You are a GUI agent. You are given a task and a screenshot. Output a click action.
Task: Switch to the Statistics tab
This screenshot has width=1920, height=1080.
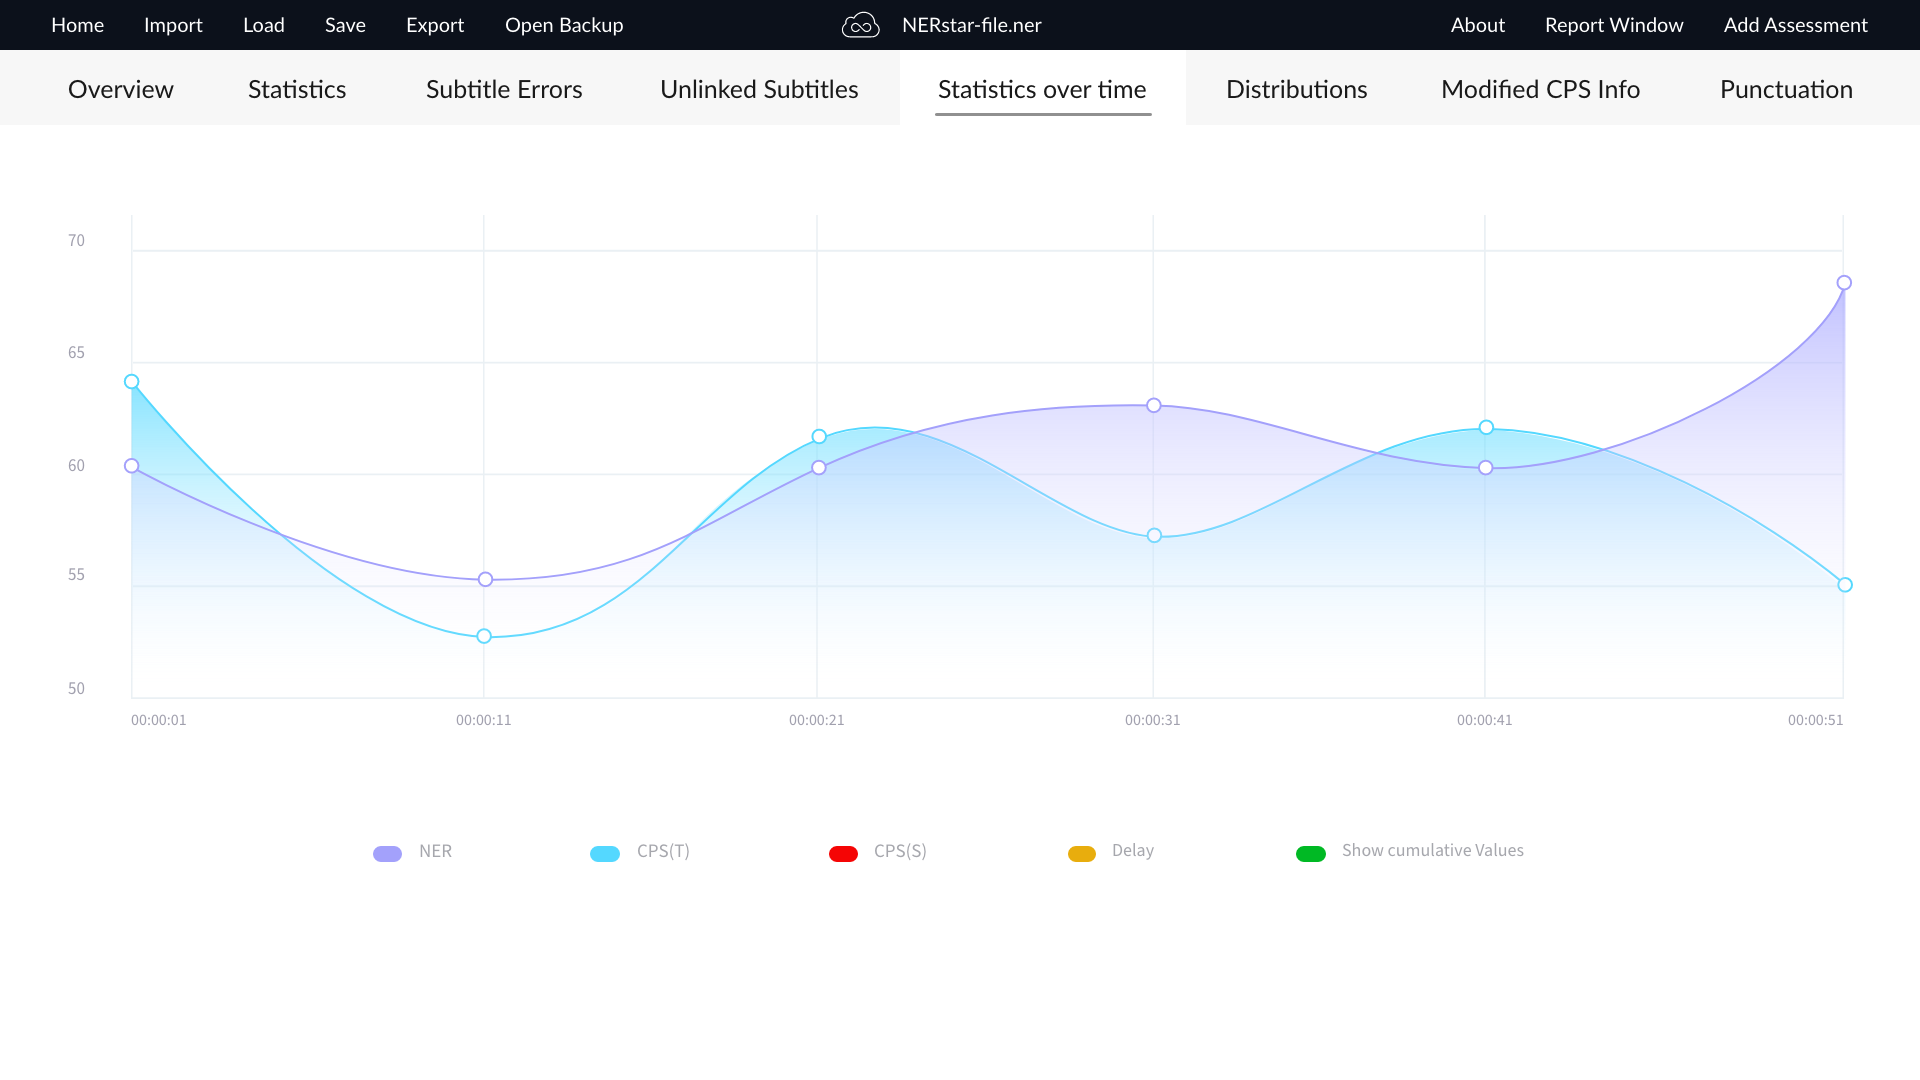tap(297, 89)
